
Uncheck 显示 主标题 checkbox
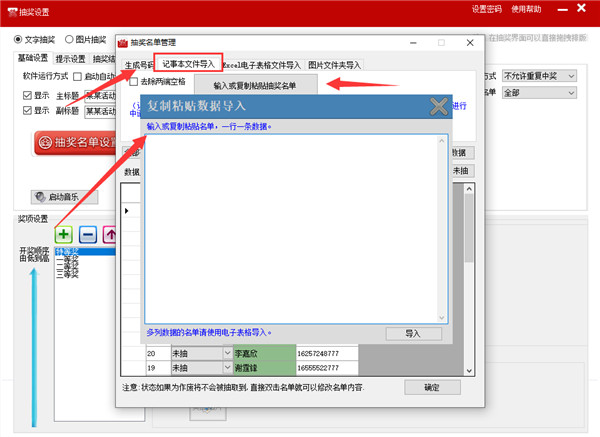[27, 95]
